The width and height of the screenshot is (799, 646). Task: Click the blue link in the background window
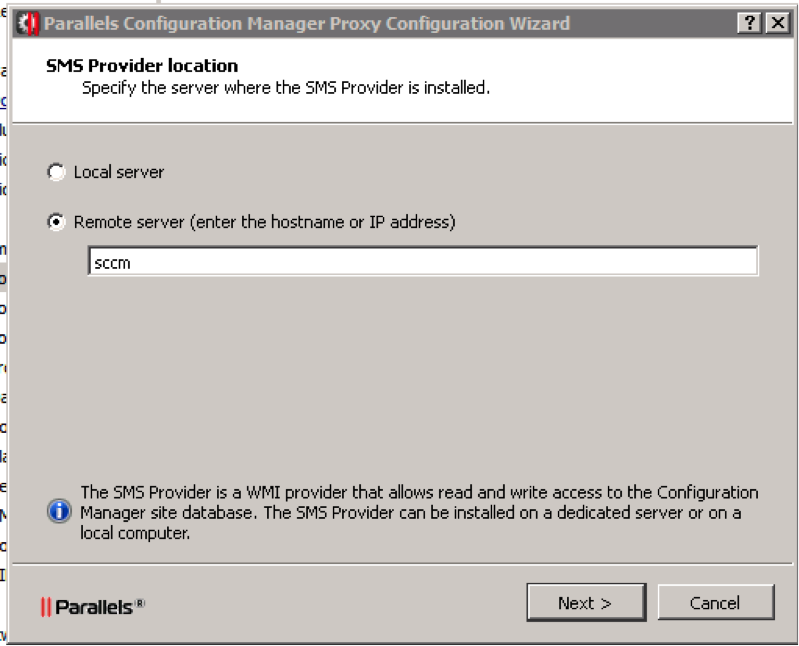(3, 101)
